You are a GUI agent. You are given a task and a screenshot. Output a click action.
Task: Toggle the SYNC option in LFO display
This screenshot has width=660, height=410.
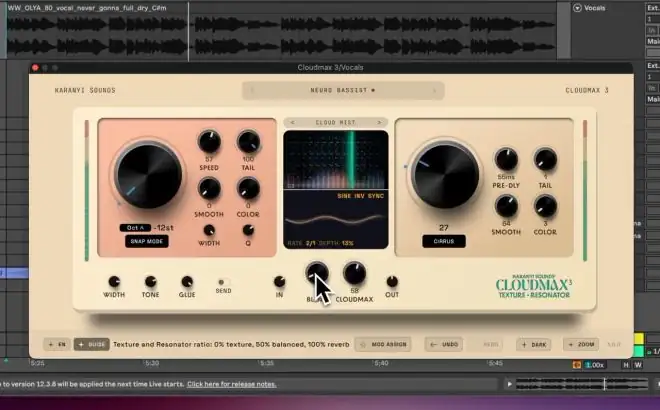click(376, 196)
